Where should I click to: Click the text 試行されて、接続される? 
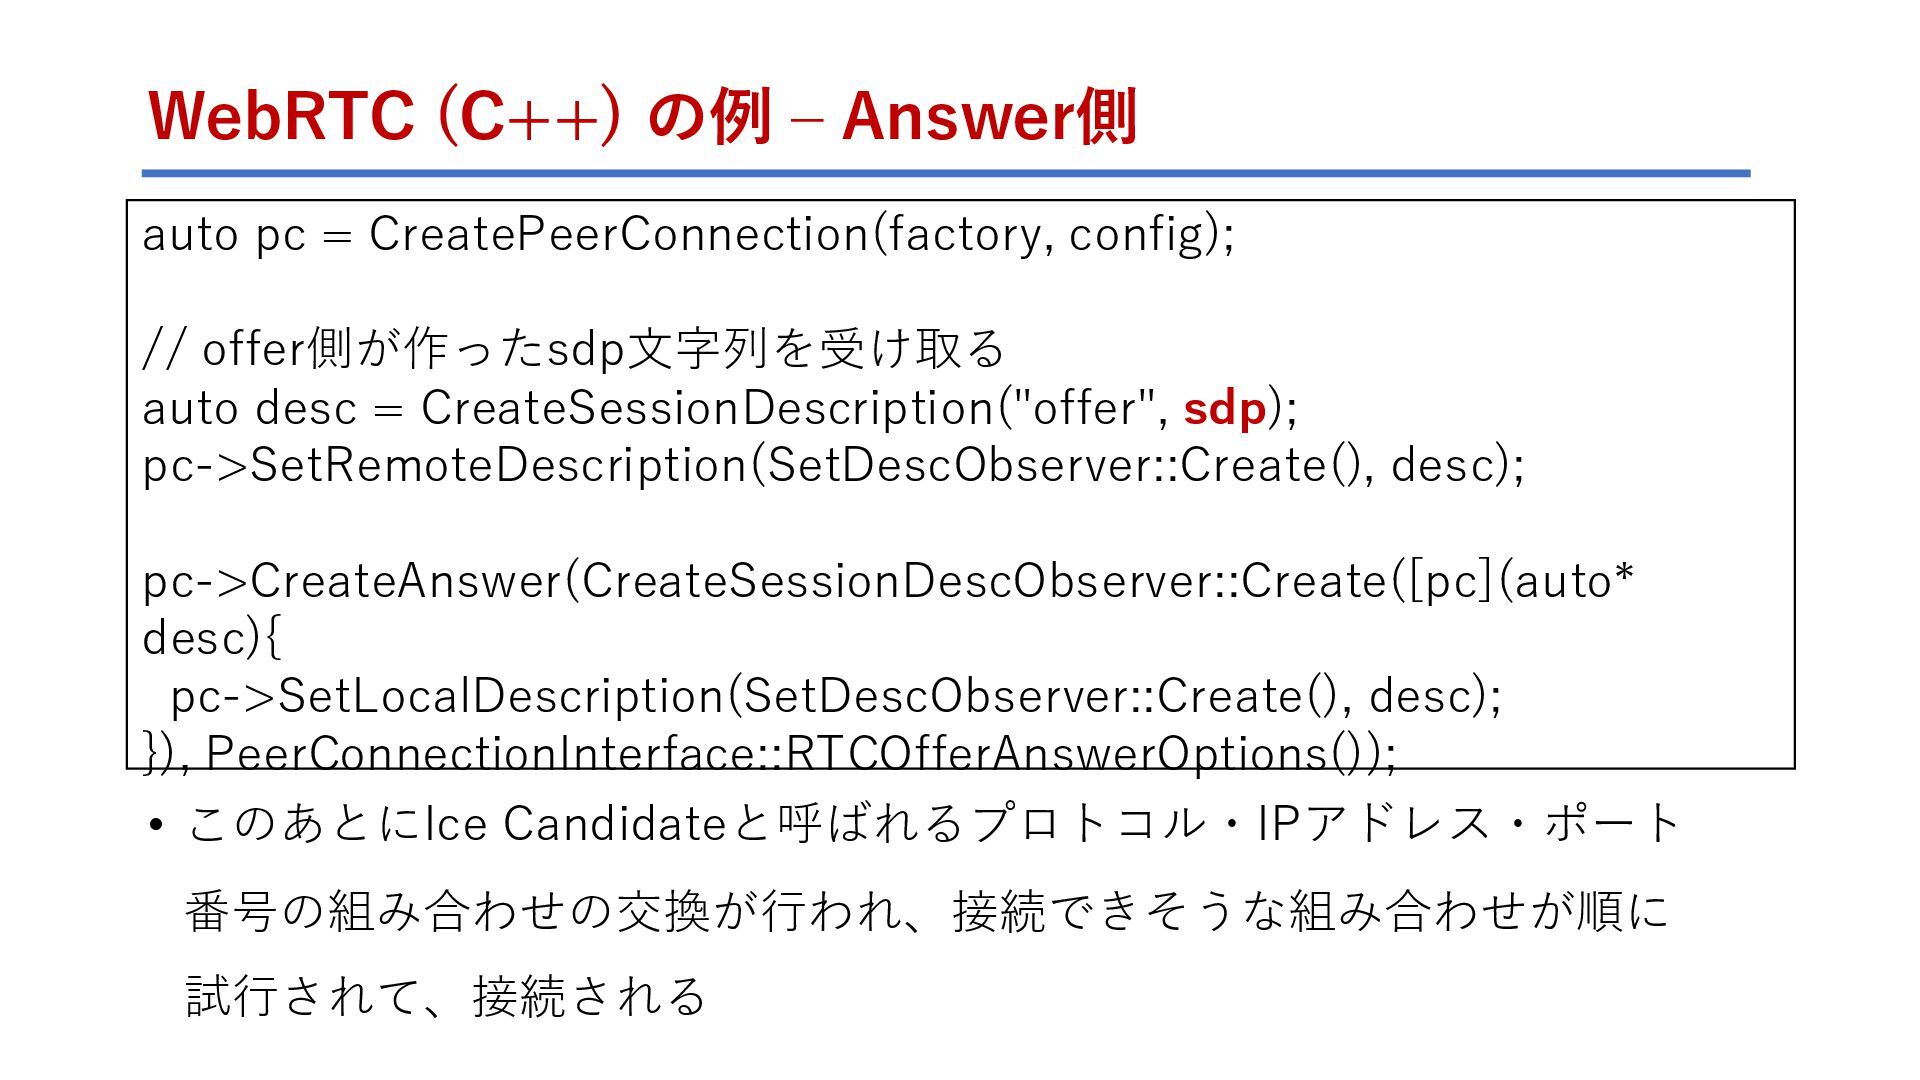(447, 996)
